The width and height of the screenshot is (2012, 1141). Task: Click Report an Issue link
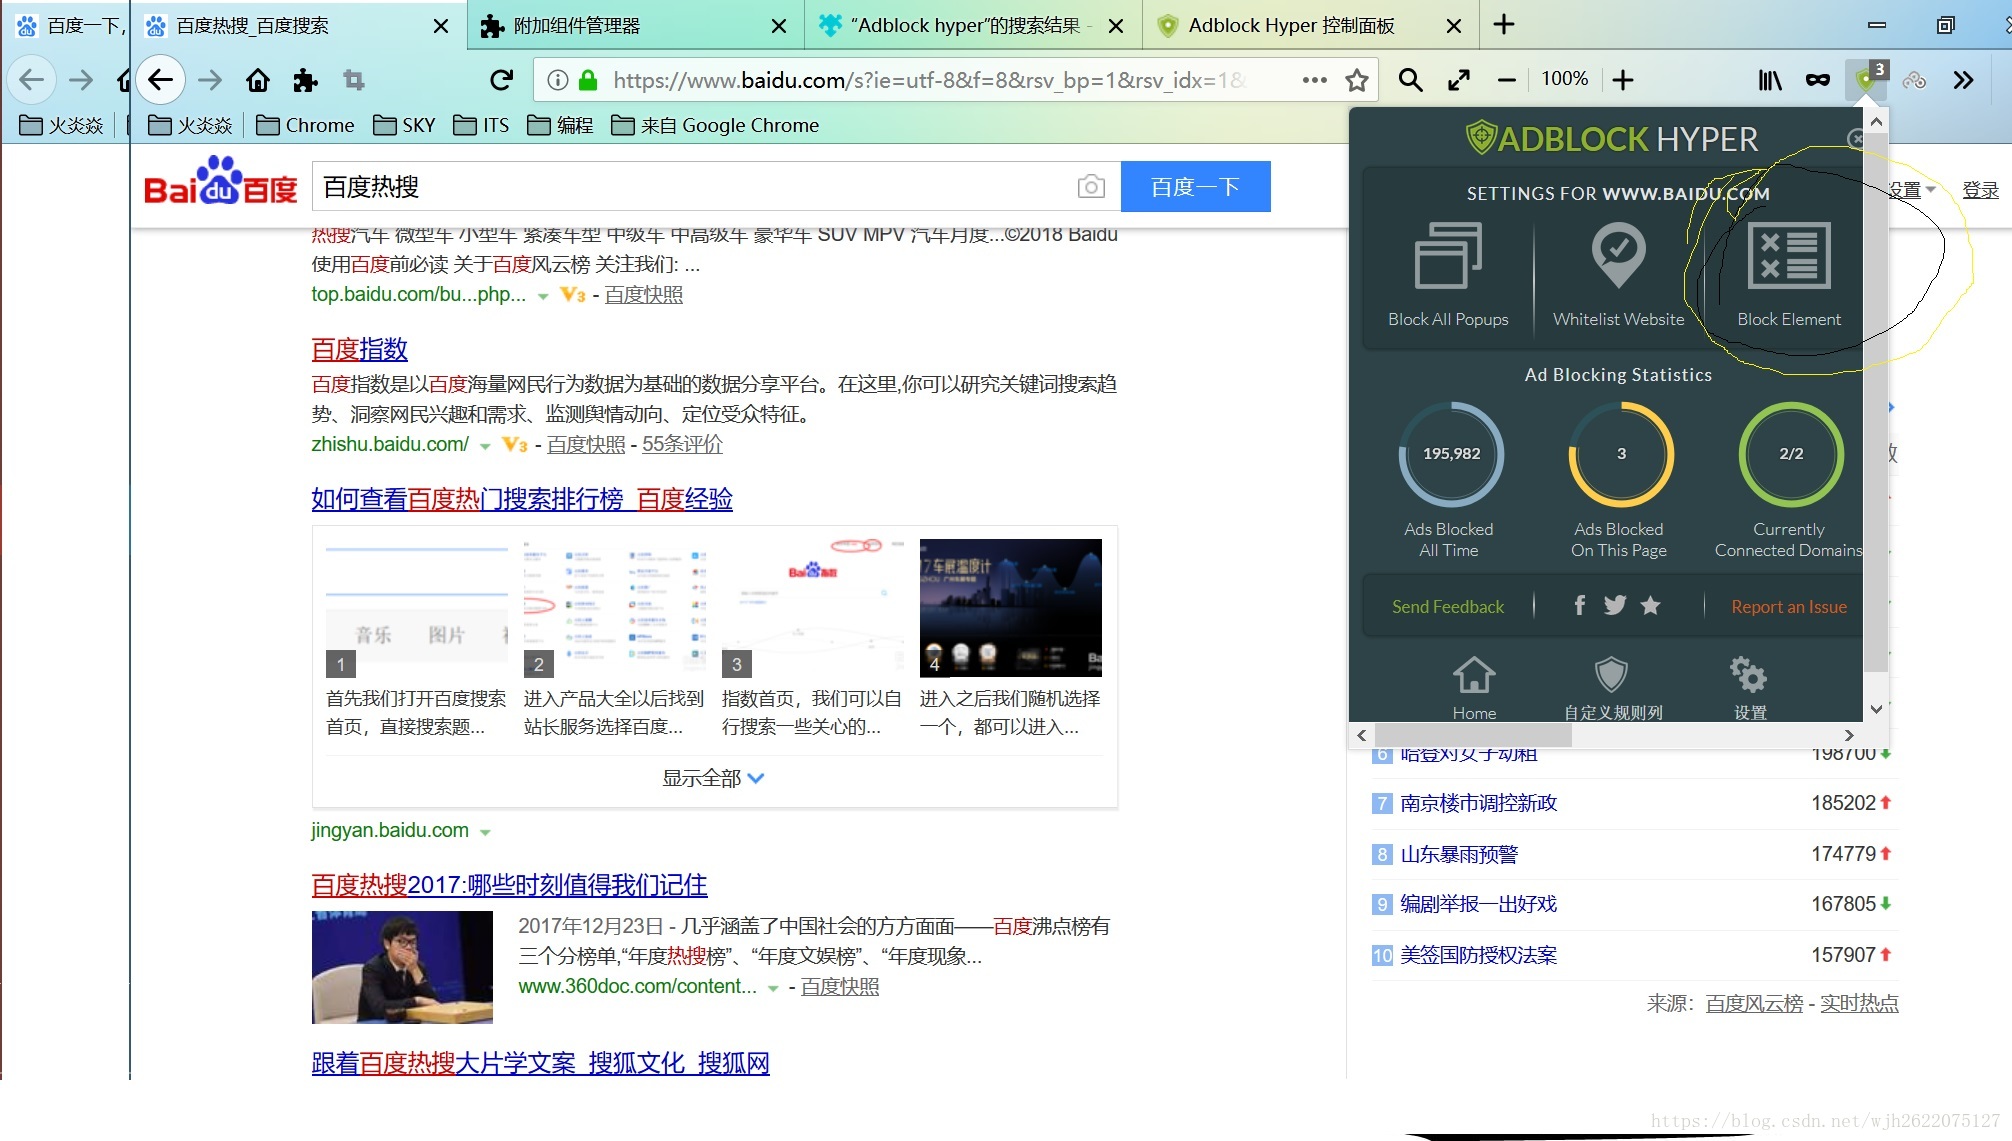(1789, 607)
